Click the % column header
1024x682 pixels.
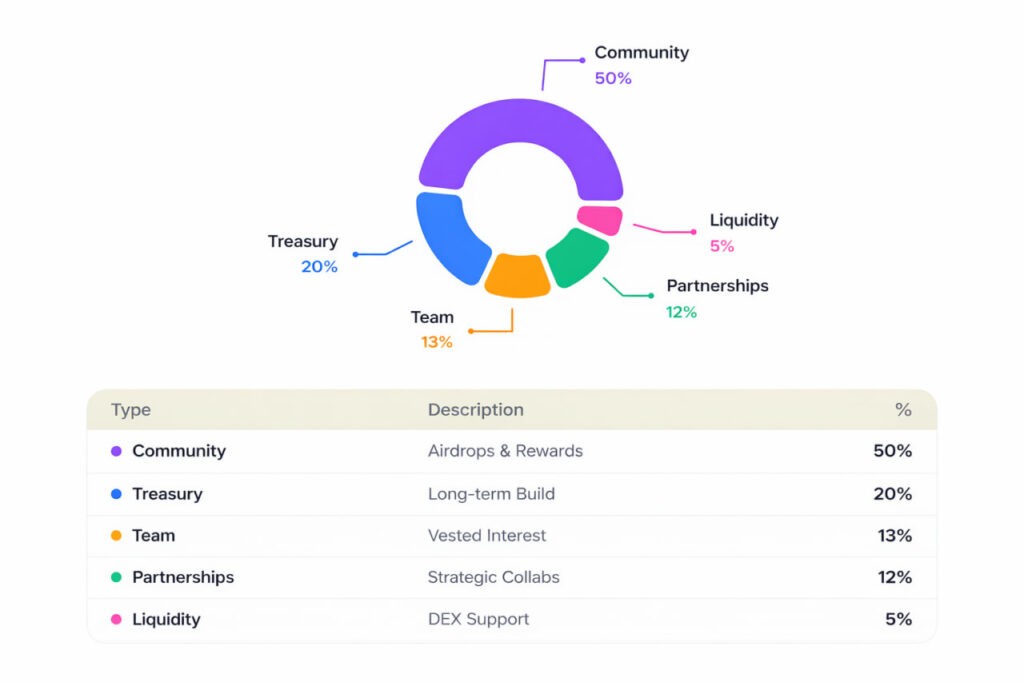pyautogui.click(x=903, y=410)
